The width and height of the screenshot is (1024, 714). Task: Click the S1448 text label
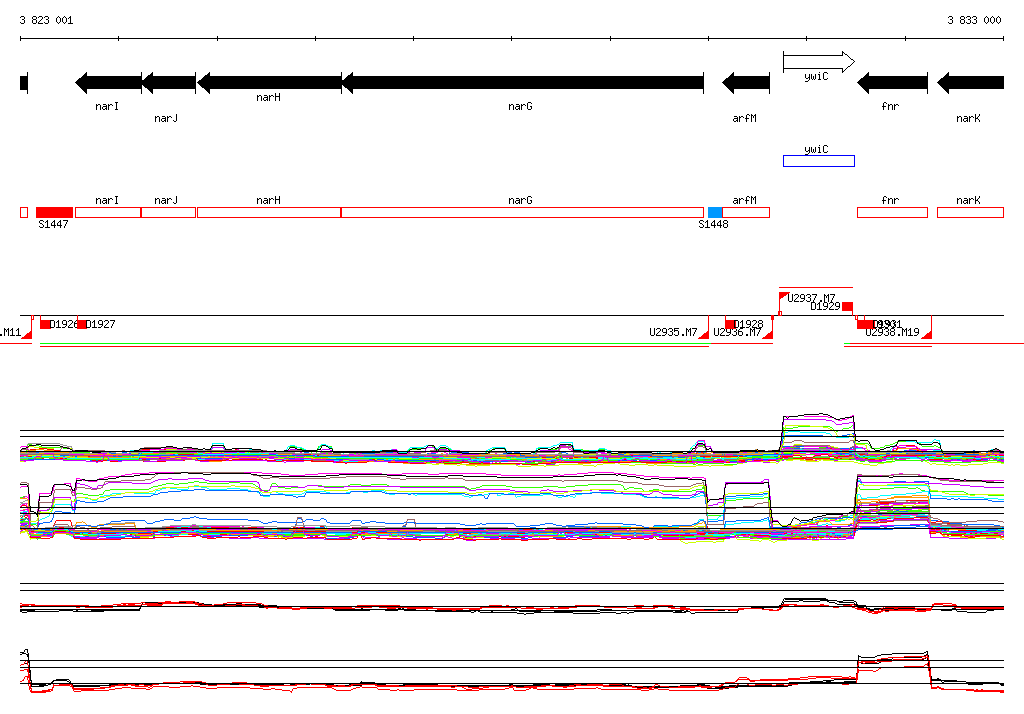point(713,225)
